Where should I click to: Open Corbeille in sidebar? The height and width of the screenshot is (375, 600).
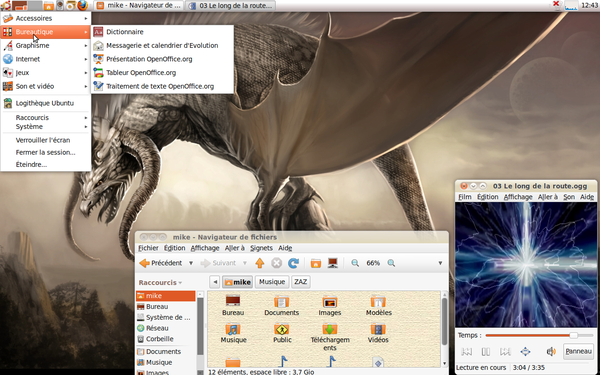click(166, 339)
